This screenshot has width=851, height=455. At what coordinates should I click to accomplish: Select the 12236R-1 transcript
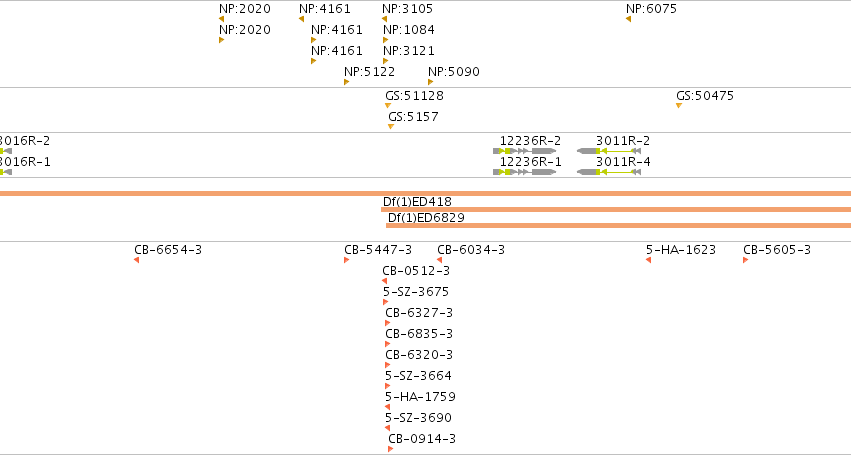click(525, 172)
